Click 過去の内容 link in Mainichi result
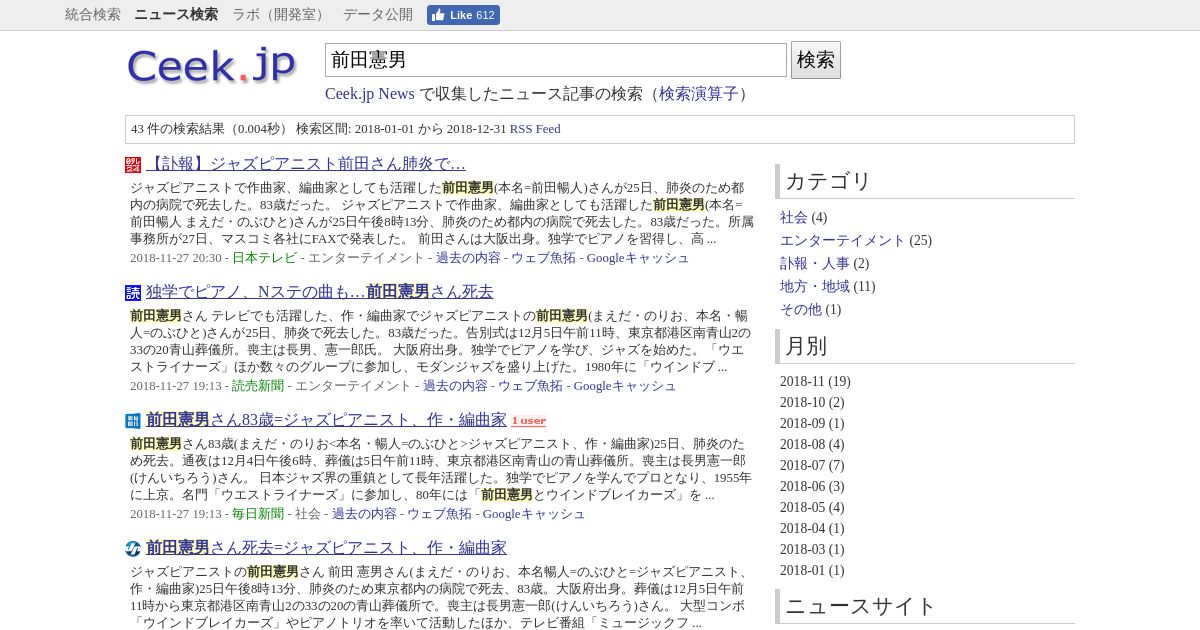The height and width of the screenshot is (630, 1200). [364, 514]
